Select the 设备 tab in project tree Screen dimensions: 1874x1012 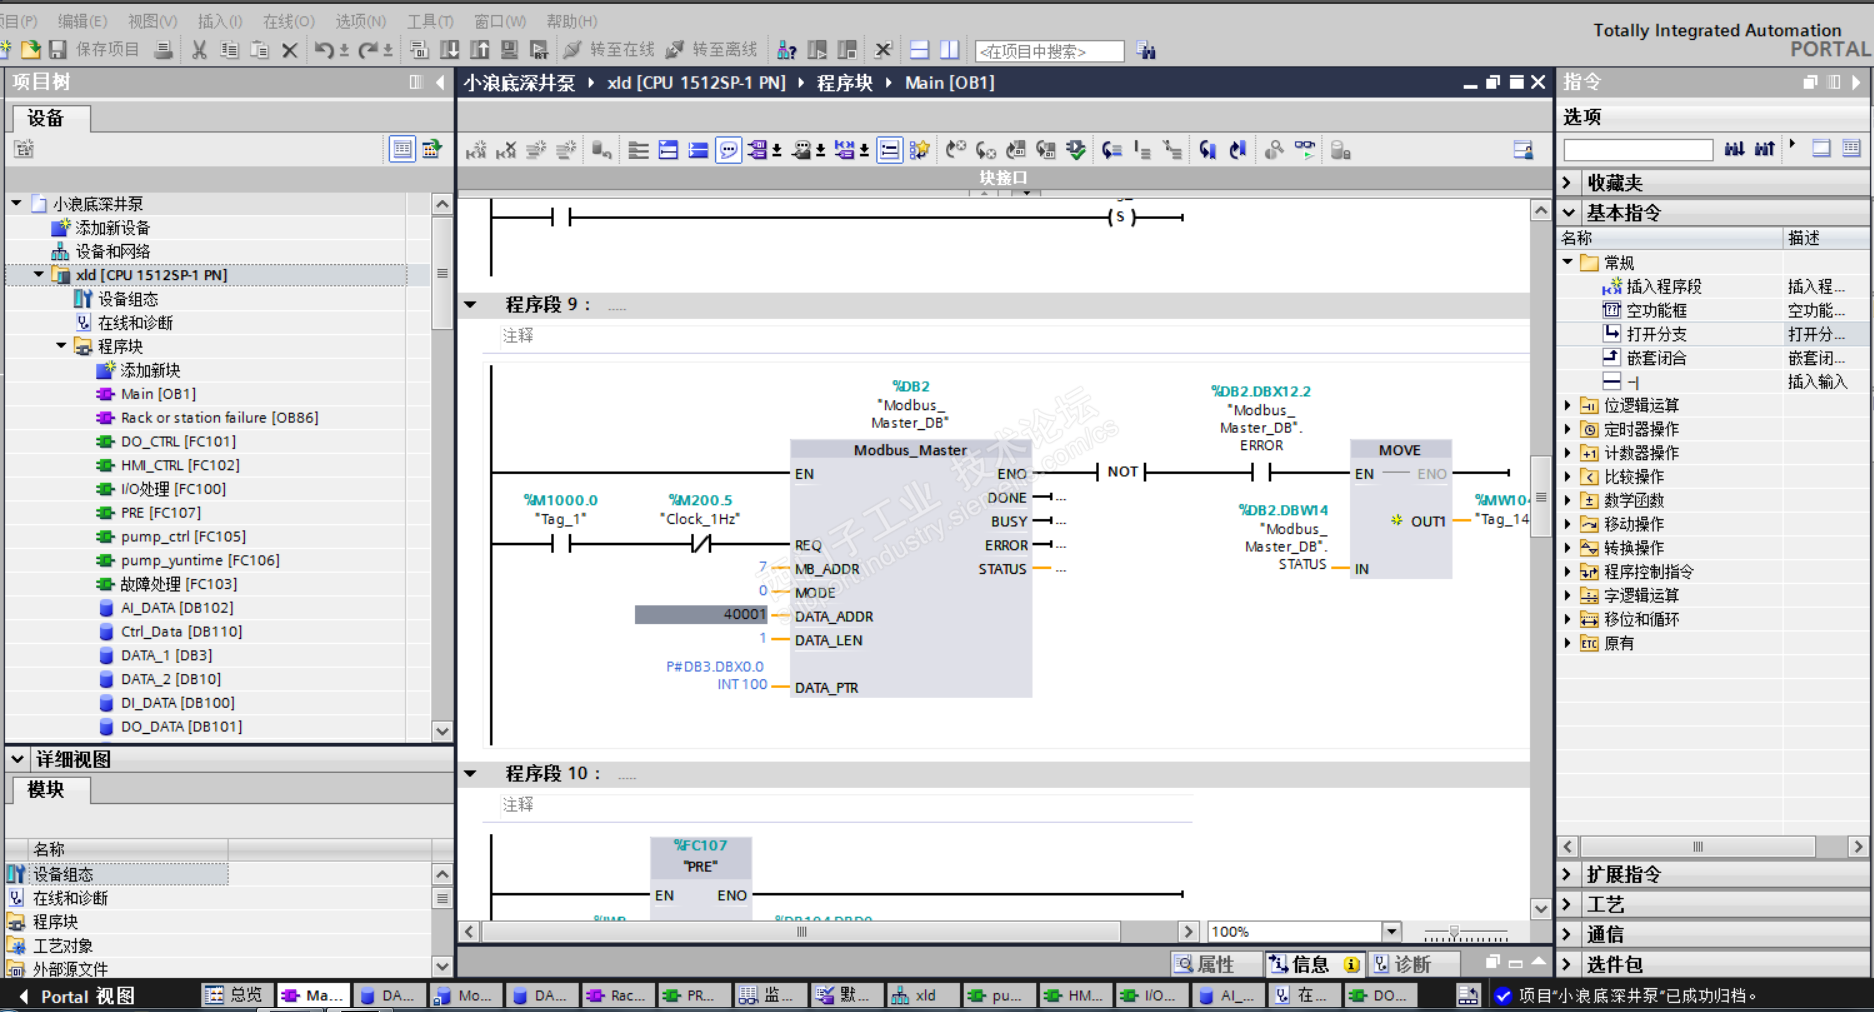point(50,118)
